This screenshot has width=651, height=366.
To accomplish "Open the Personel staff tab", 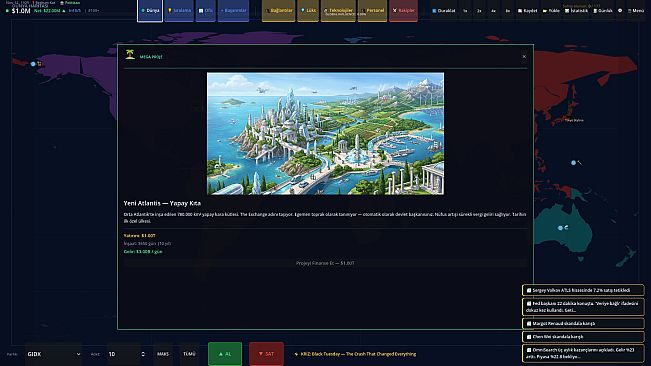I will coord(372,10).
